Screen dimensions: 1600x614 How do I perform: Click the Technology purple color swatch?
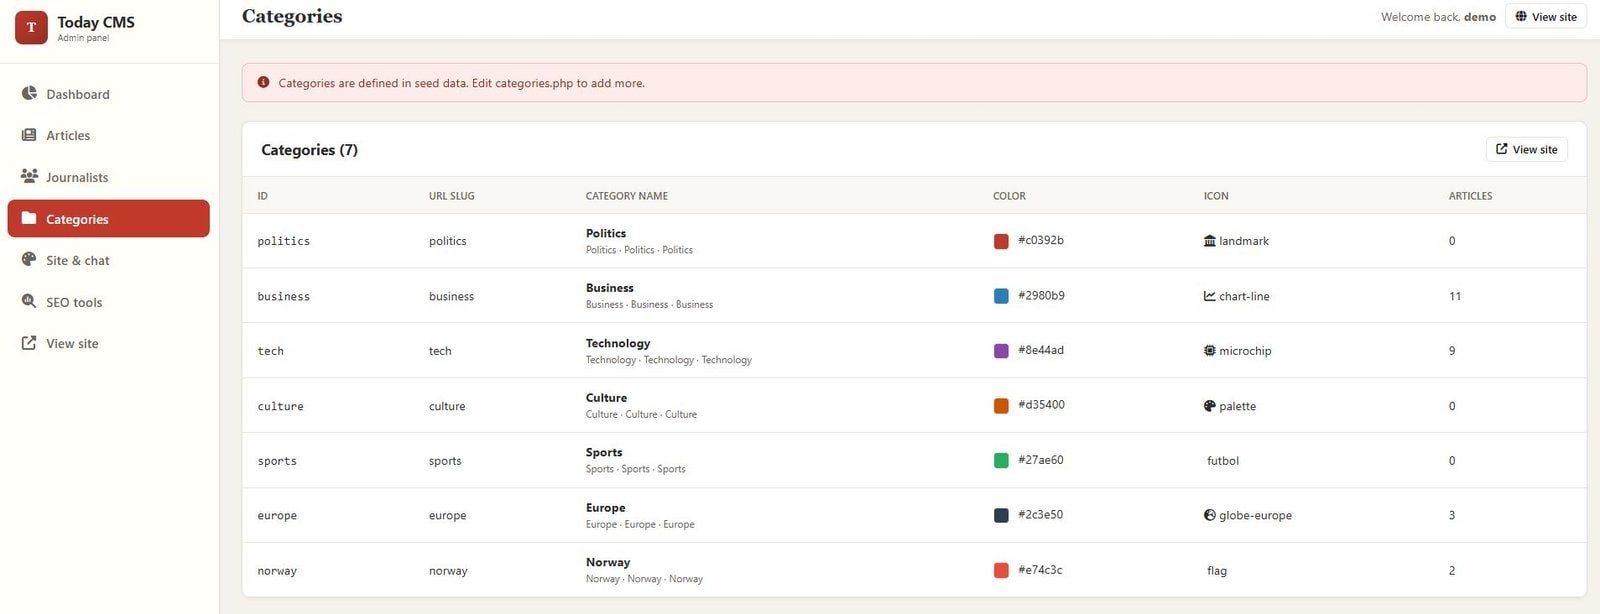(1001, 351)
